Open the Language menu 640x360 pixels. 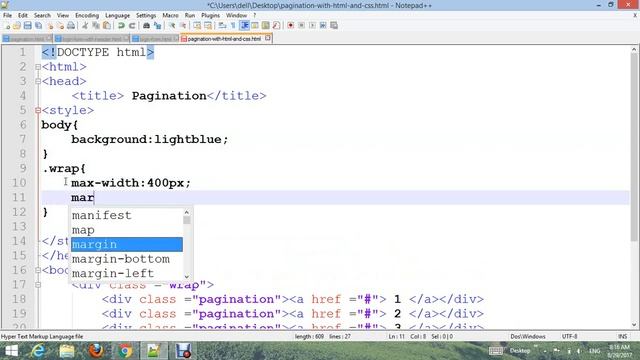[117, 15]
